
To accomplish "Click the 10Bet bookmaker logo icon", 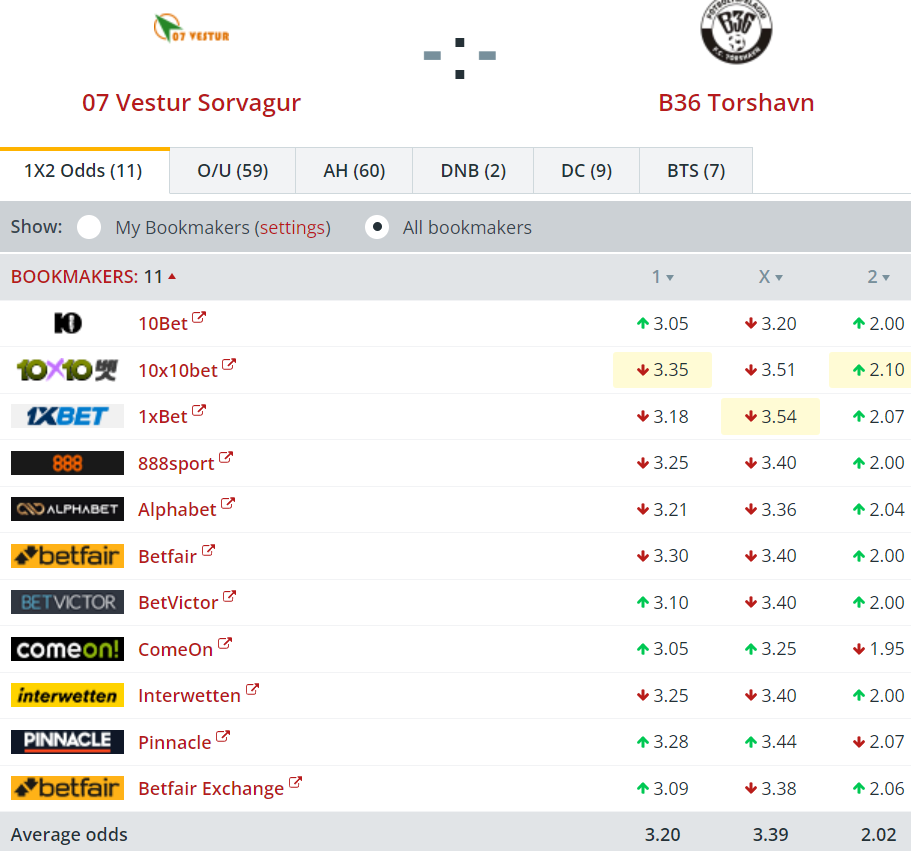I will (67, 323).
